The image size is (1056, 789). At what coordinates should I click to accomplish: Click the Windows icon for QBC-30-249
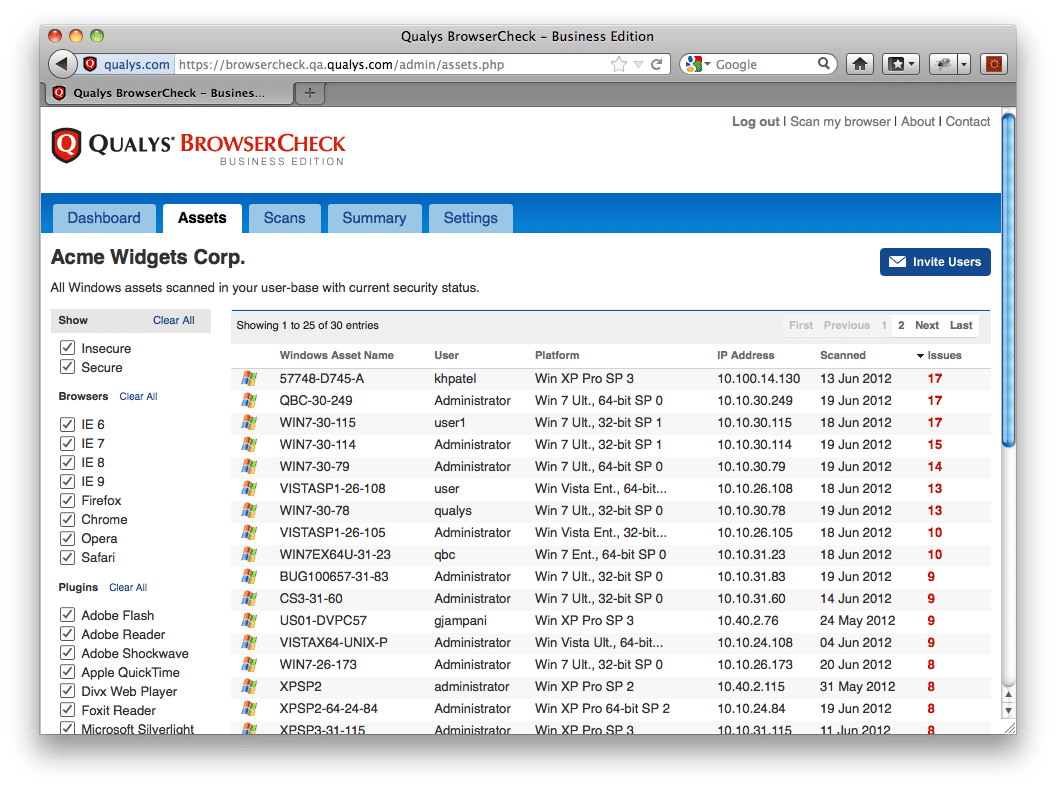click(249, 401)
